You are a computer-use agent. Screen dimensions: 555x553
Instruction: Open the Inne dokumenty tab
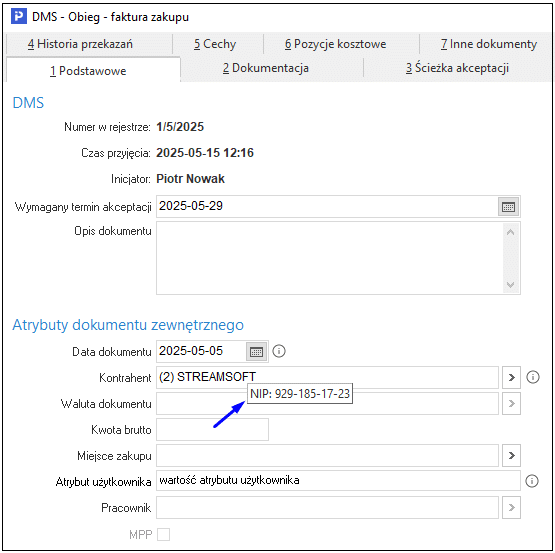[488, 44]
